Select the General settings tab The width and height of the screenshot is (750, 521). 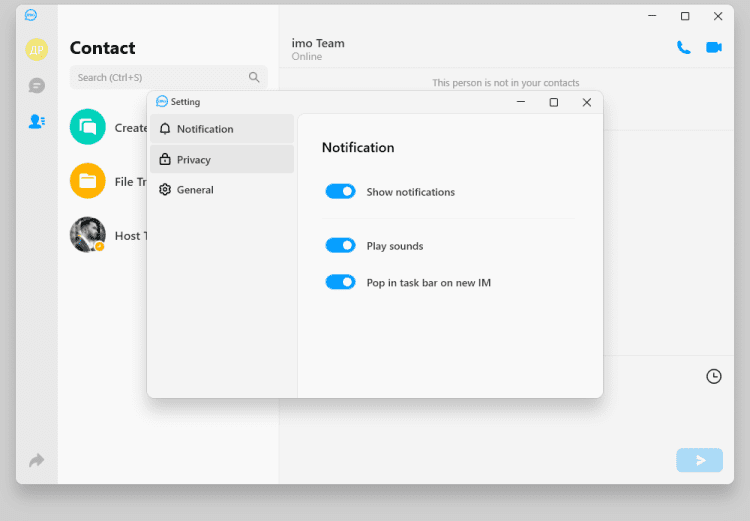(x=222, y=189)
